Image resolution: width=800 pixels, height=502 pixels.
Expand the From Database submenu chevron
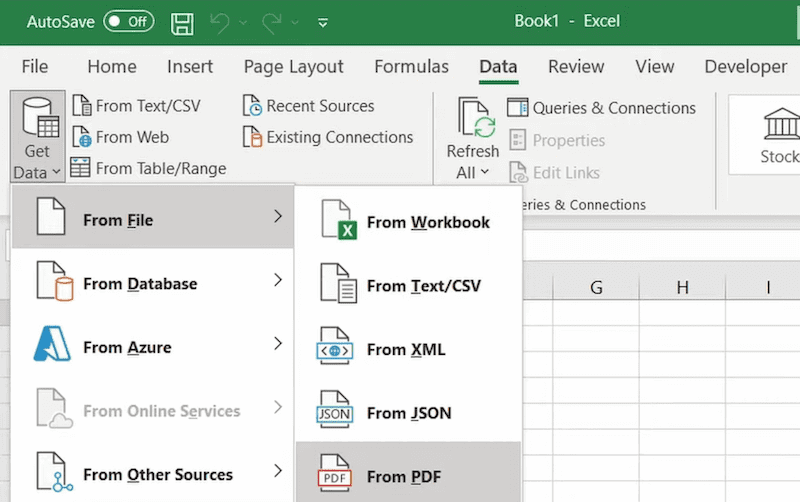(278, 280)
